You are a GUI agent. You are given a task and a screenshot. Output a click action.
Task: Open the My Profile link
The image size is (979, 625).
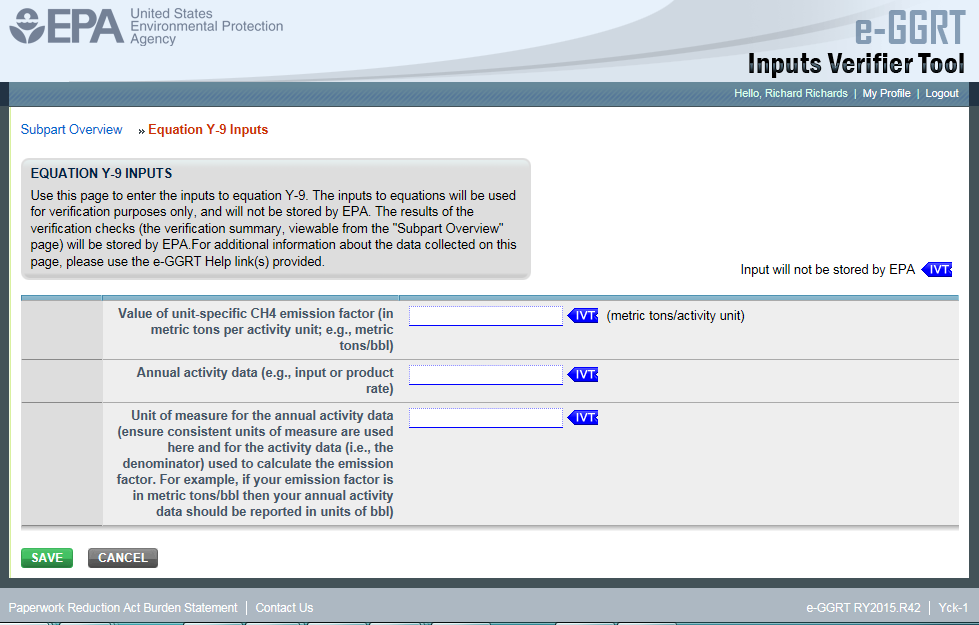(886, 93)
